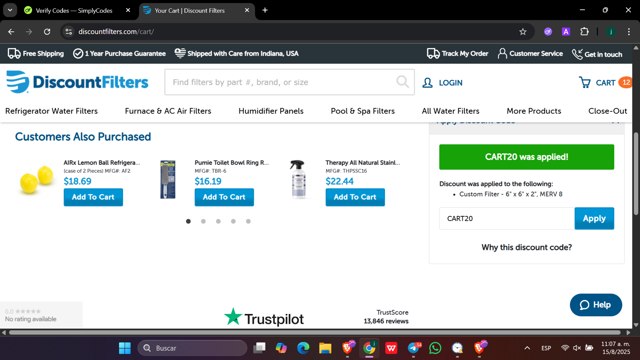Open the Windows Start menu
640x360 pixels.
[x=124, y=348]
